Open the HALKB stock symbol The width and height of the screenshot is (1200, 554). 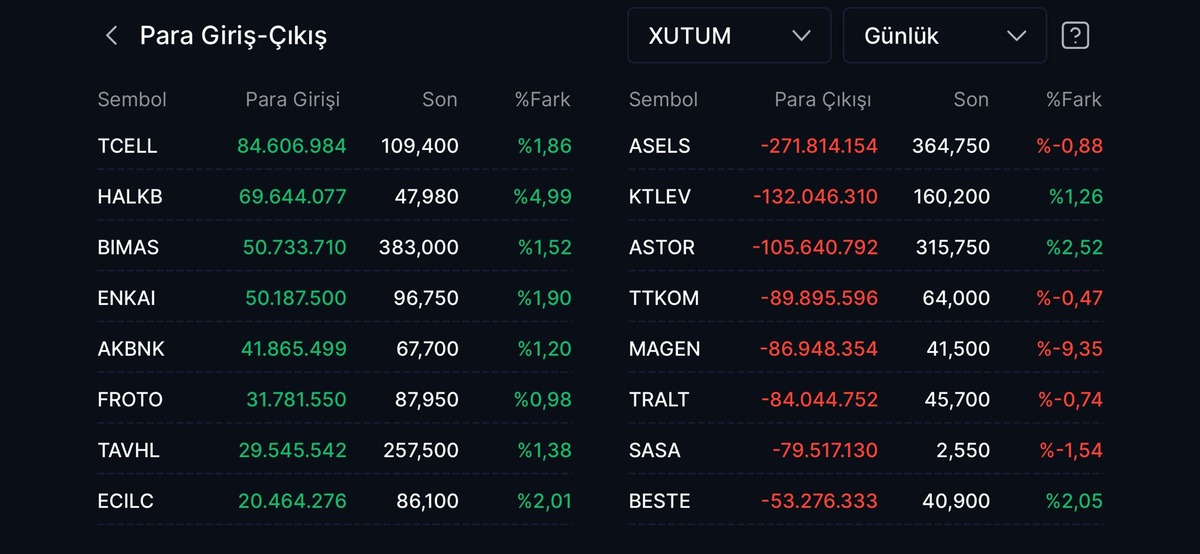pos(130,197)
